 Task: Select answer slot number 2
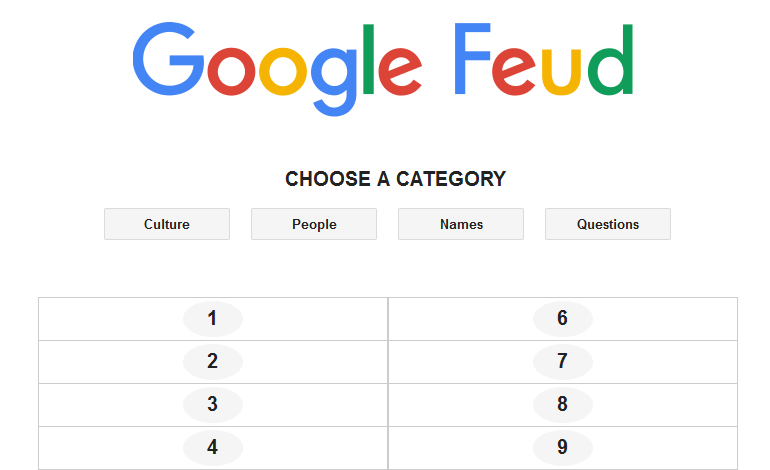(x=213, y=362)
